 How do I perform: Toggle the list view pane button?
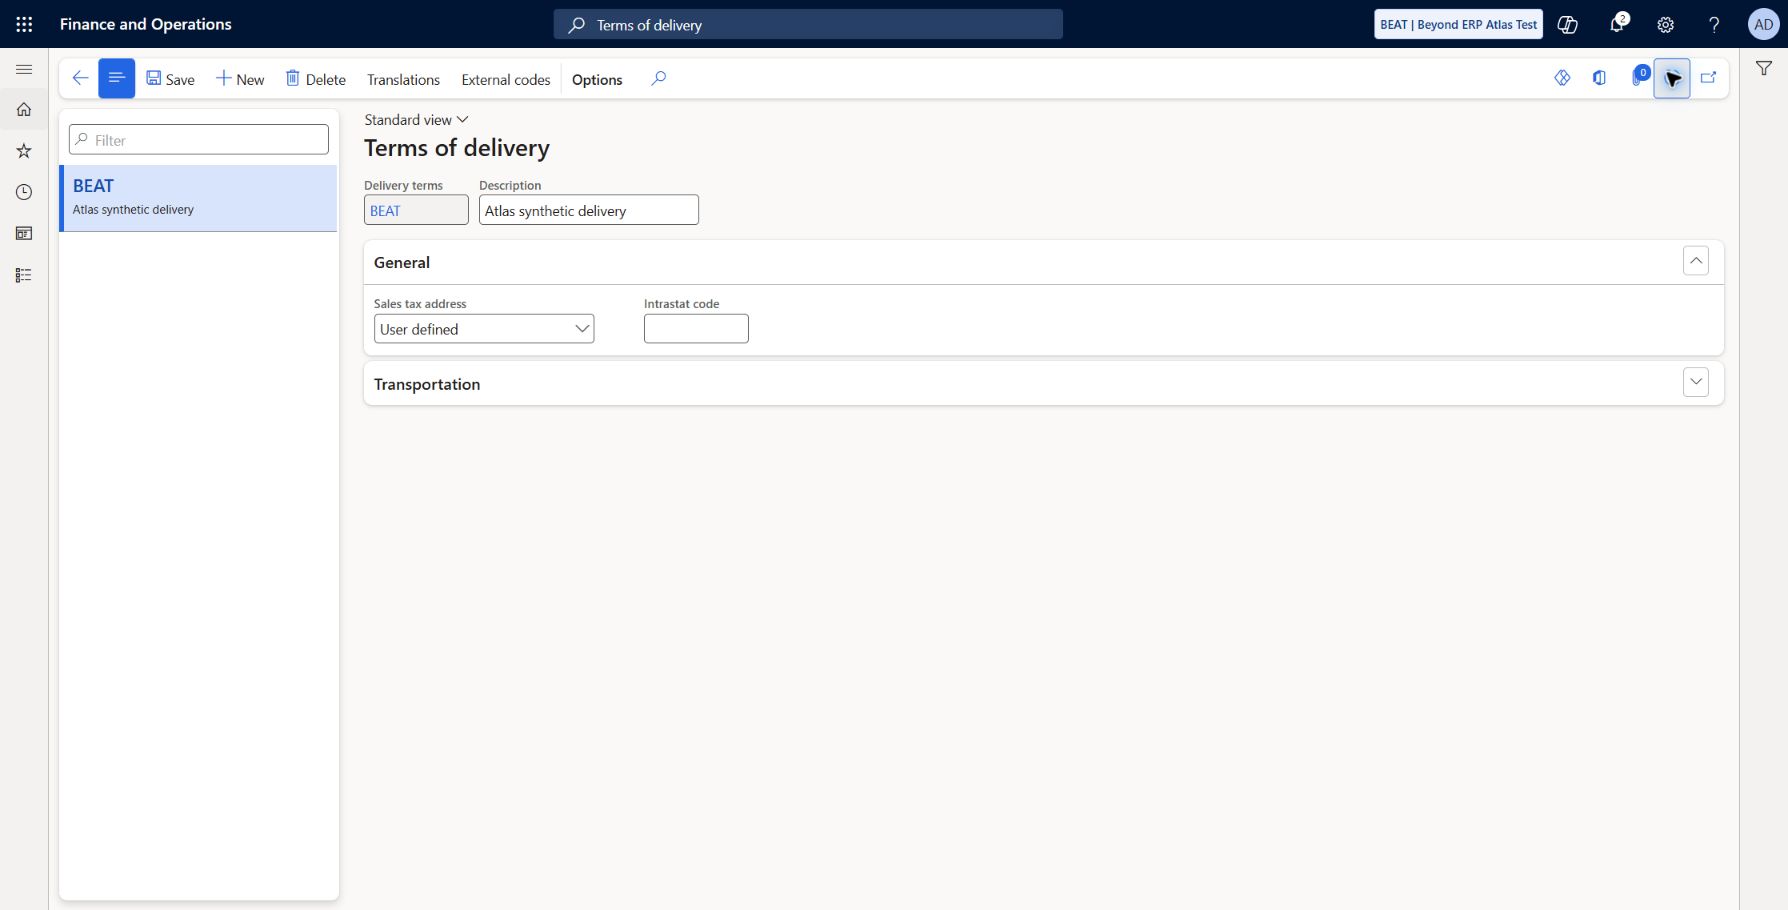[x=116, y=78]
